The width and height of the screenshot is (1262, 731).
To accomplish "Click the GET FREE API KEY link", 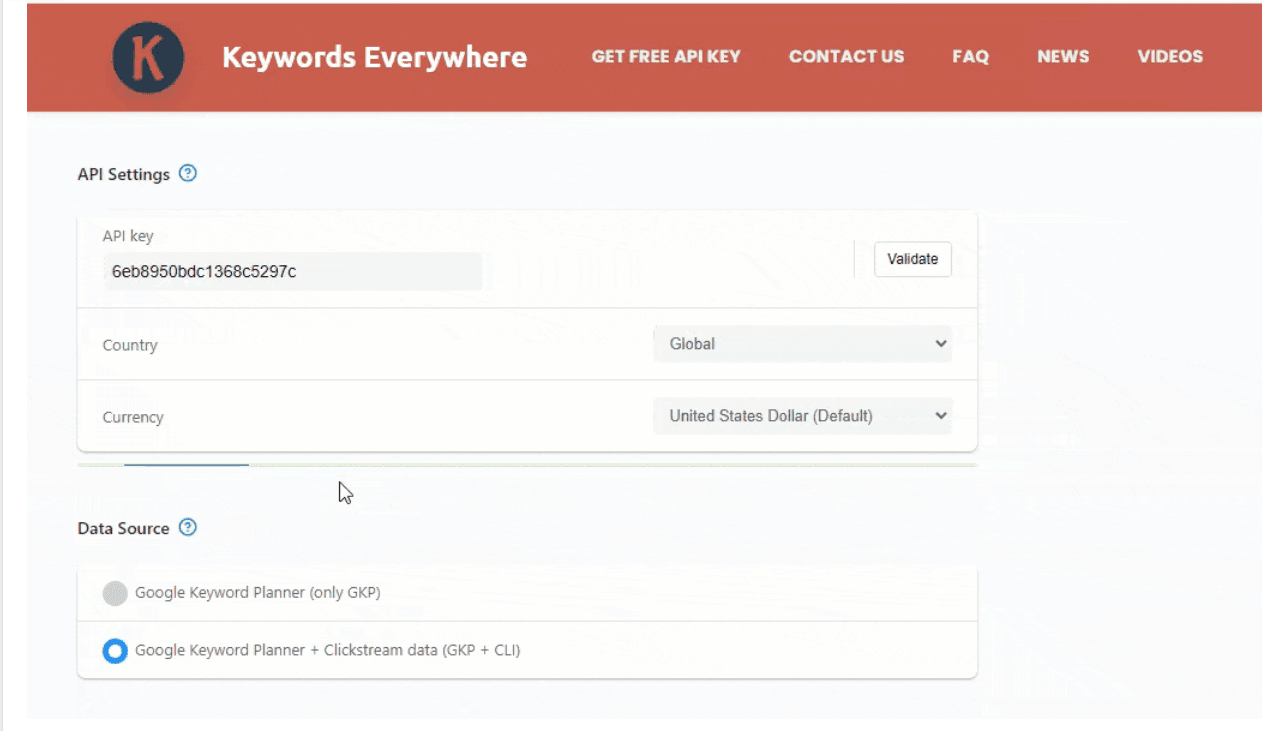I will pyautogui.click(x=665, y=57).
